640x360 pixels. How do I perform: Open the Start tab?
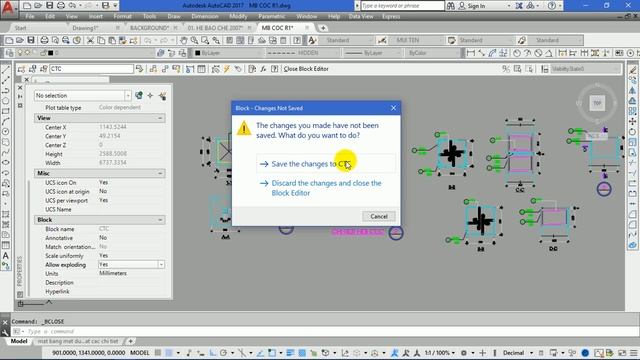20,28
